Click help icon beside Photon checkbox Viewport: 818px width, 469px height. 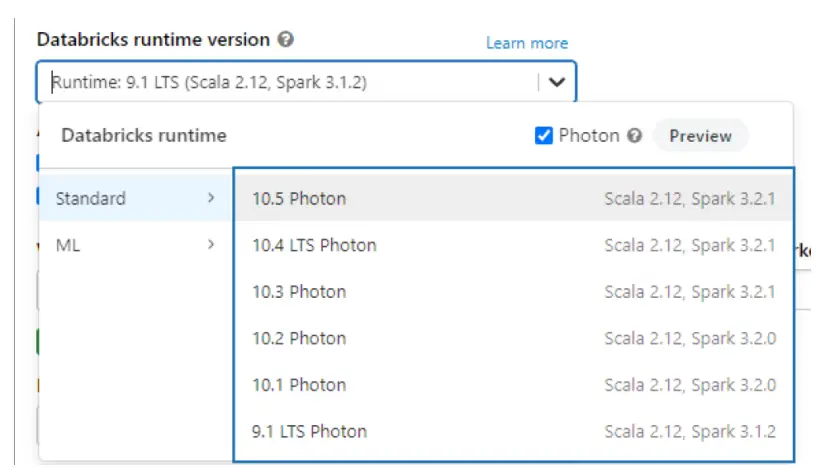point(634,136)
